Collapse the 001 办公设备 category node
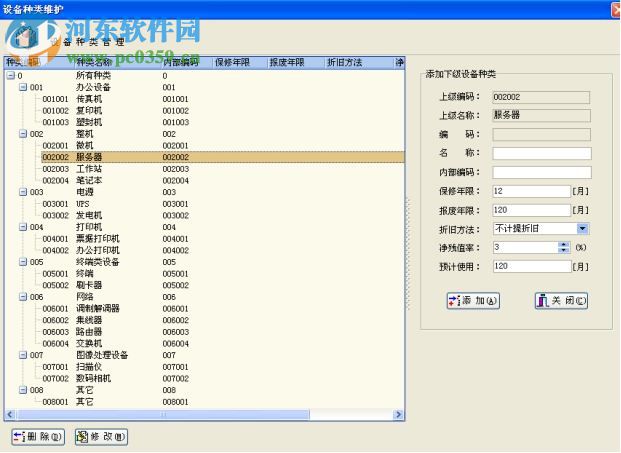The height and width of the screenshot is (453, 621). coord(23,87)
